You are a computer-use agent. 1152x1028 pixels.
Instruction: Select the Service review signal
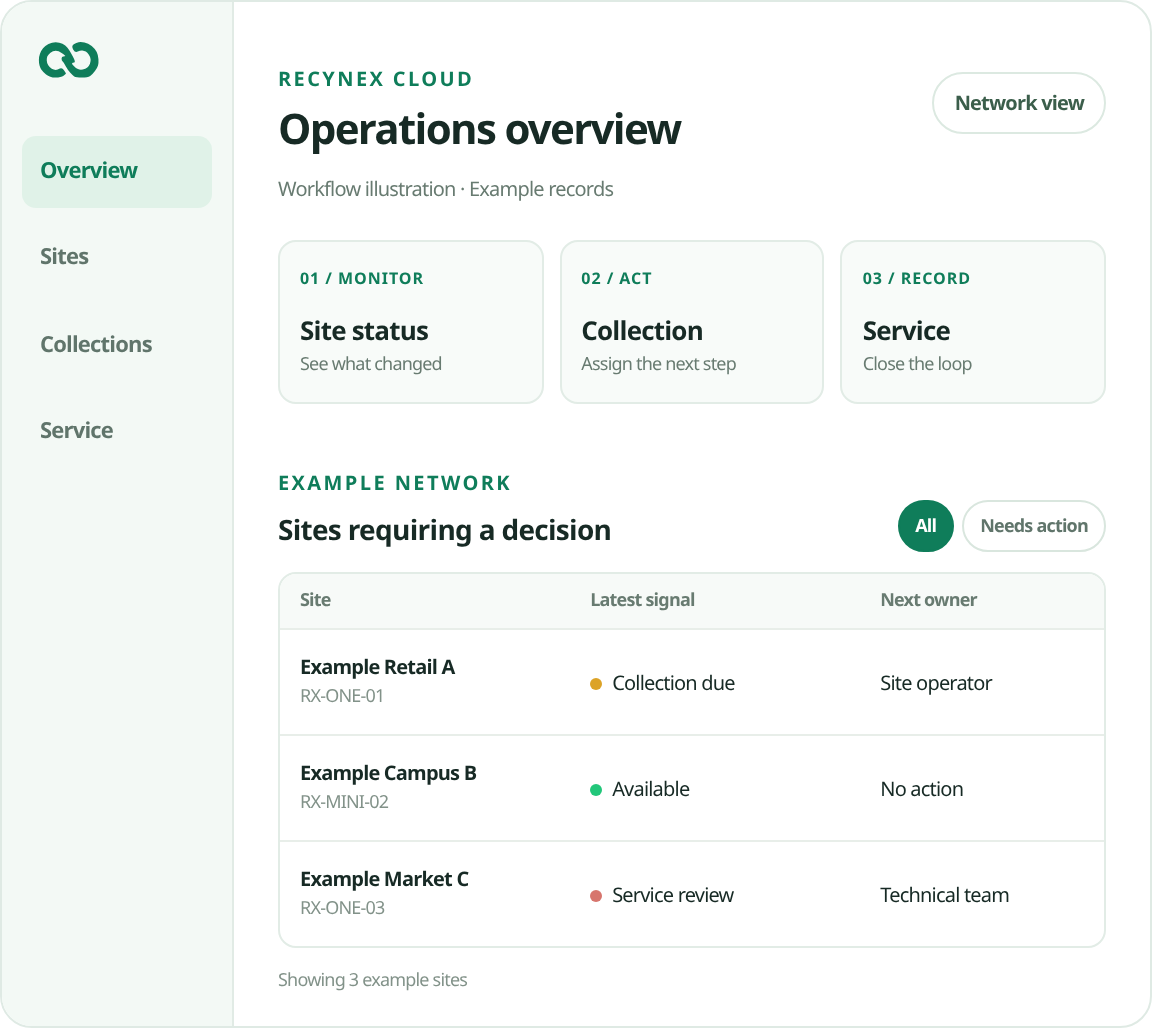pos(673,895)
